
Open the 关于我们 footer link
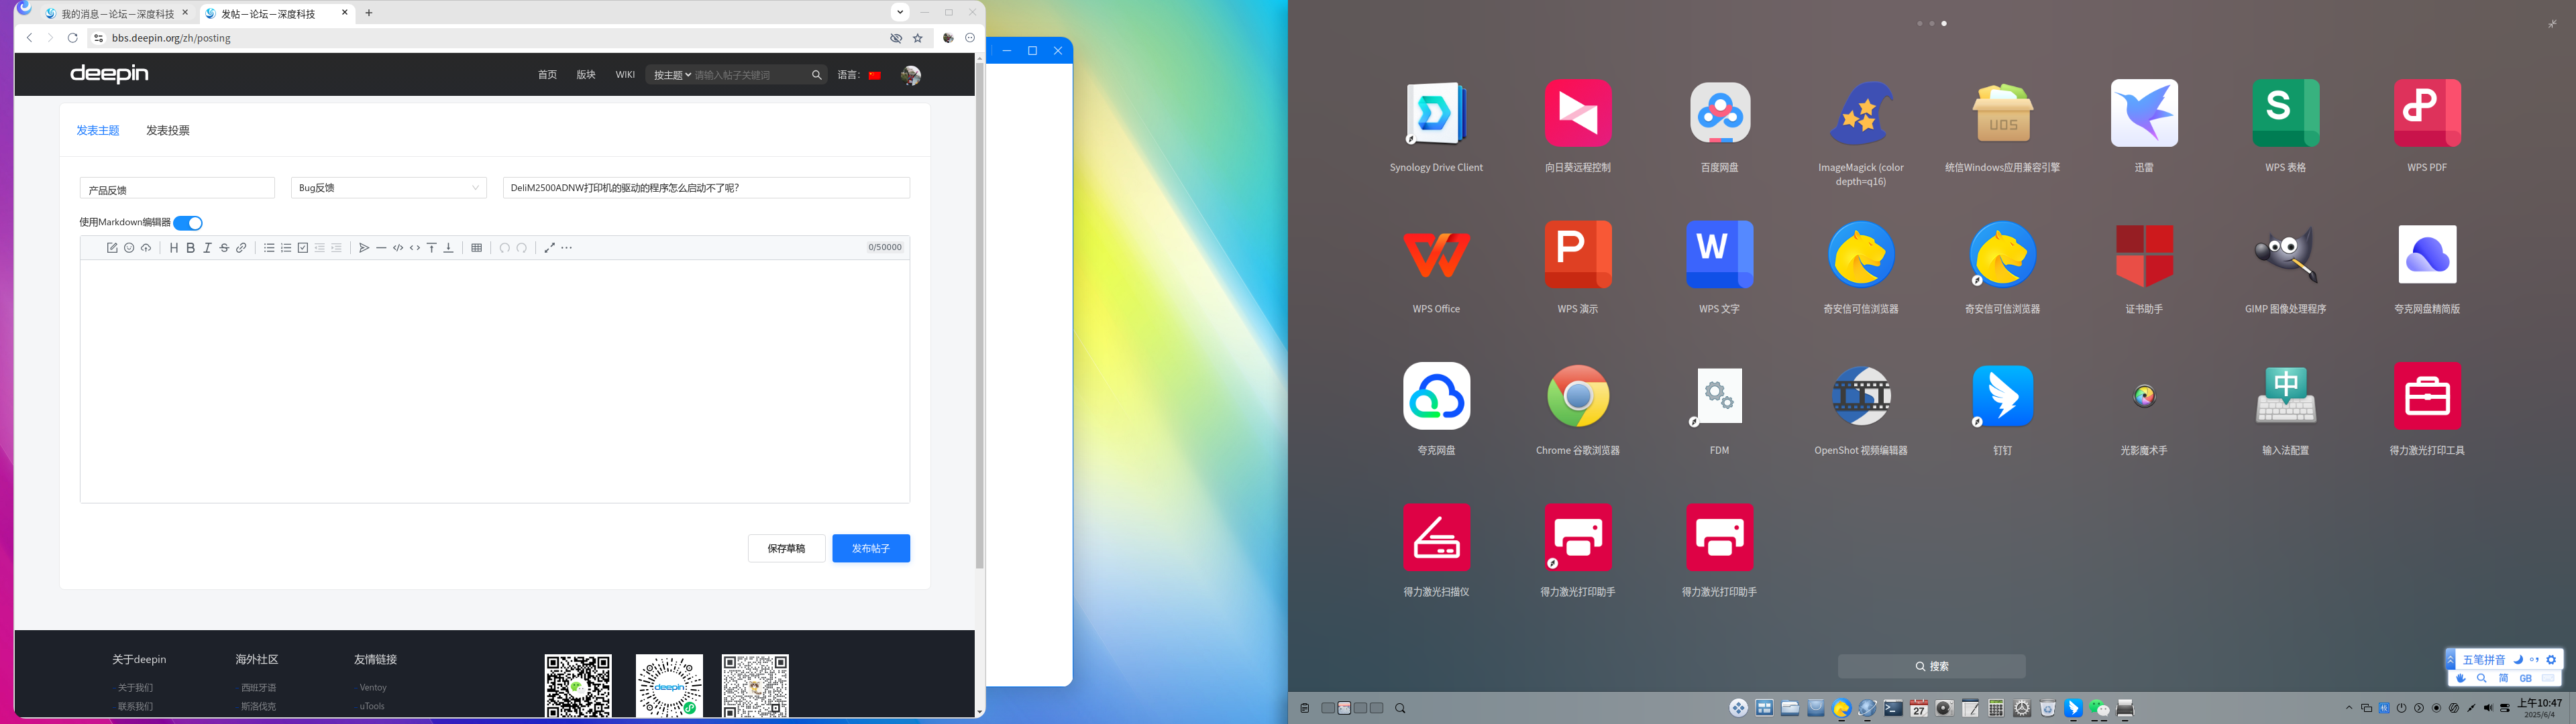pyautogui.click(x=135, y=688)
